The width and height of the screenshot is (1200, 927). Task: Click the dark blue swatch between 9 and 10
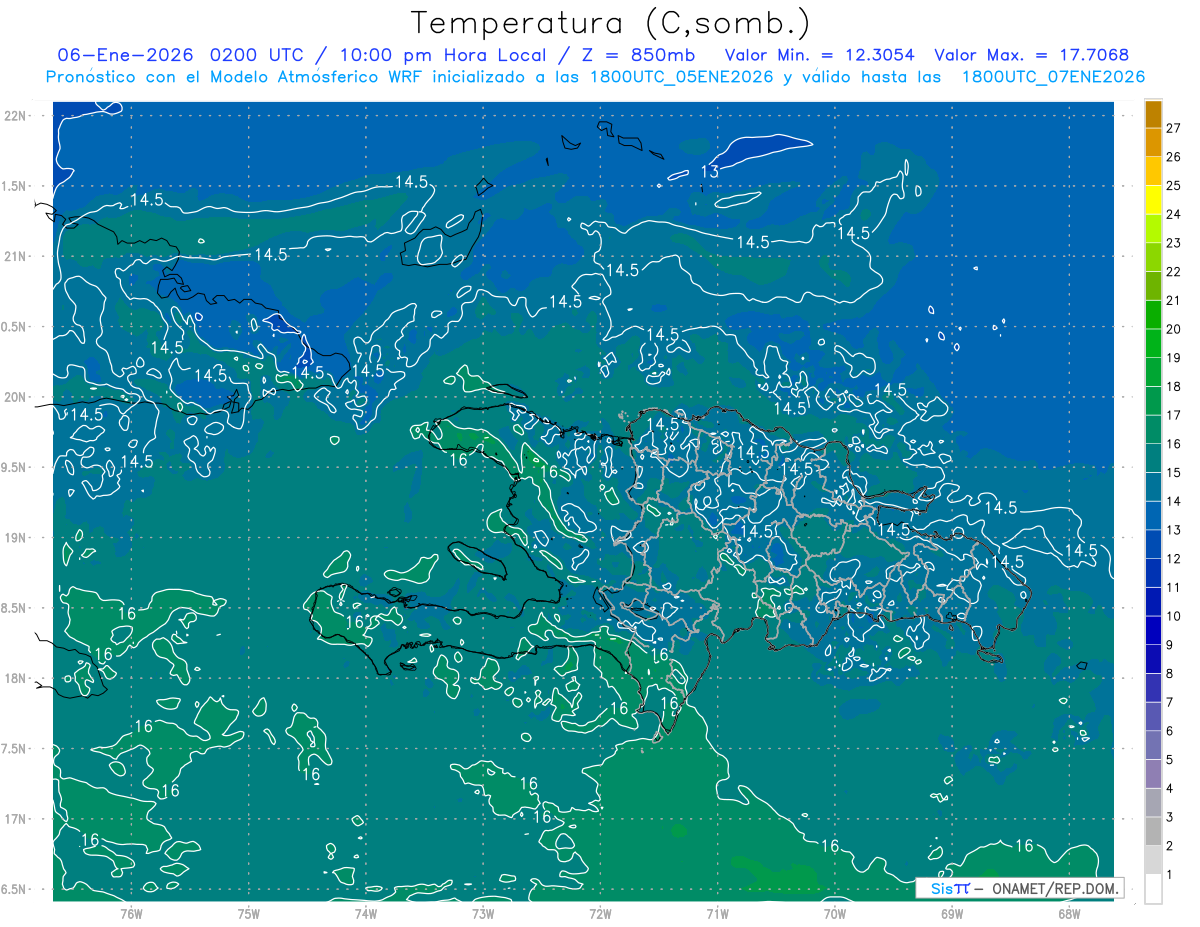point(1153,630)
